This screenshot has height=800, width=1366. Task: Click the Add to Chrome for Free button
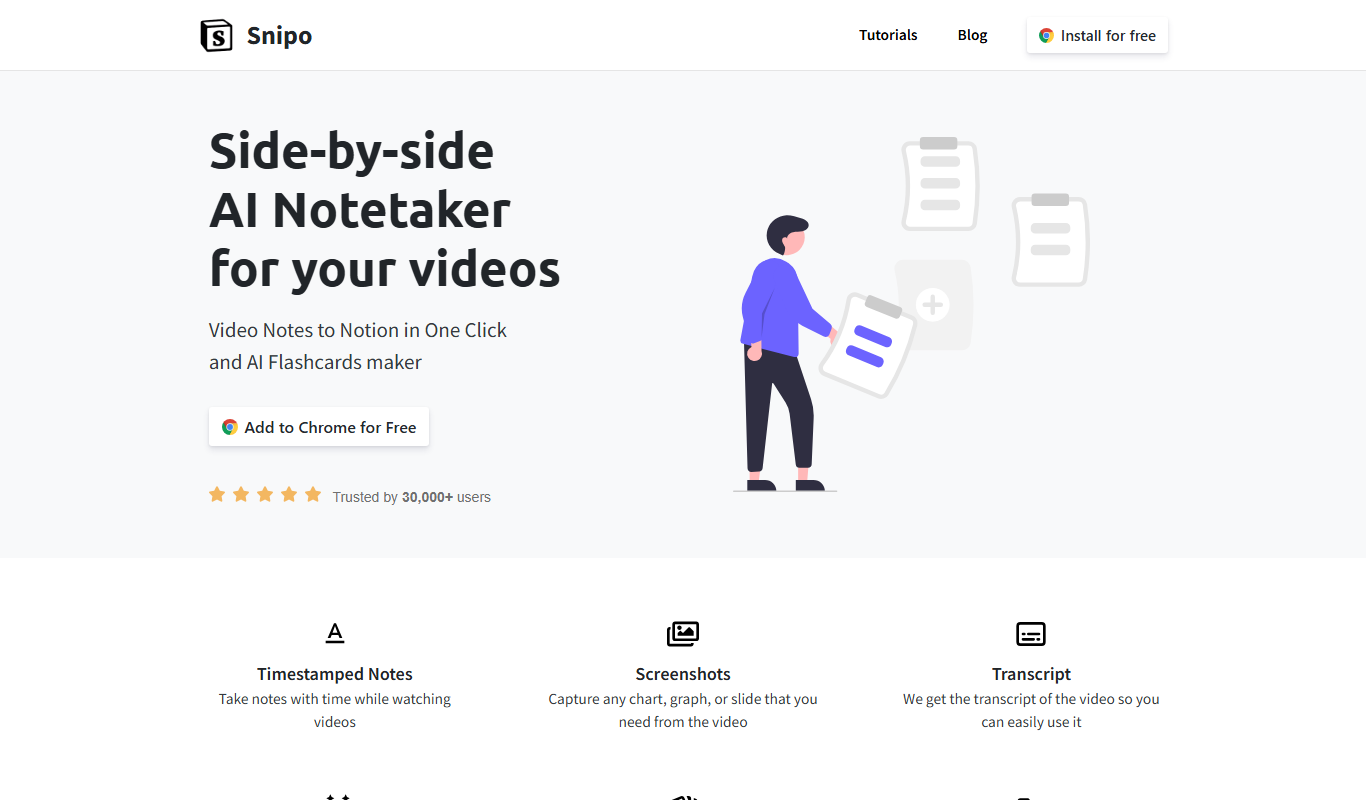click(319, 427)
